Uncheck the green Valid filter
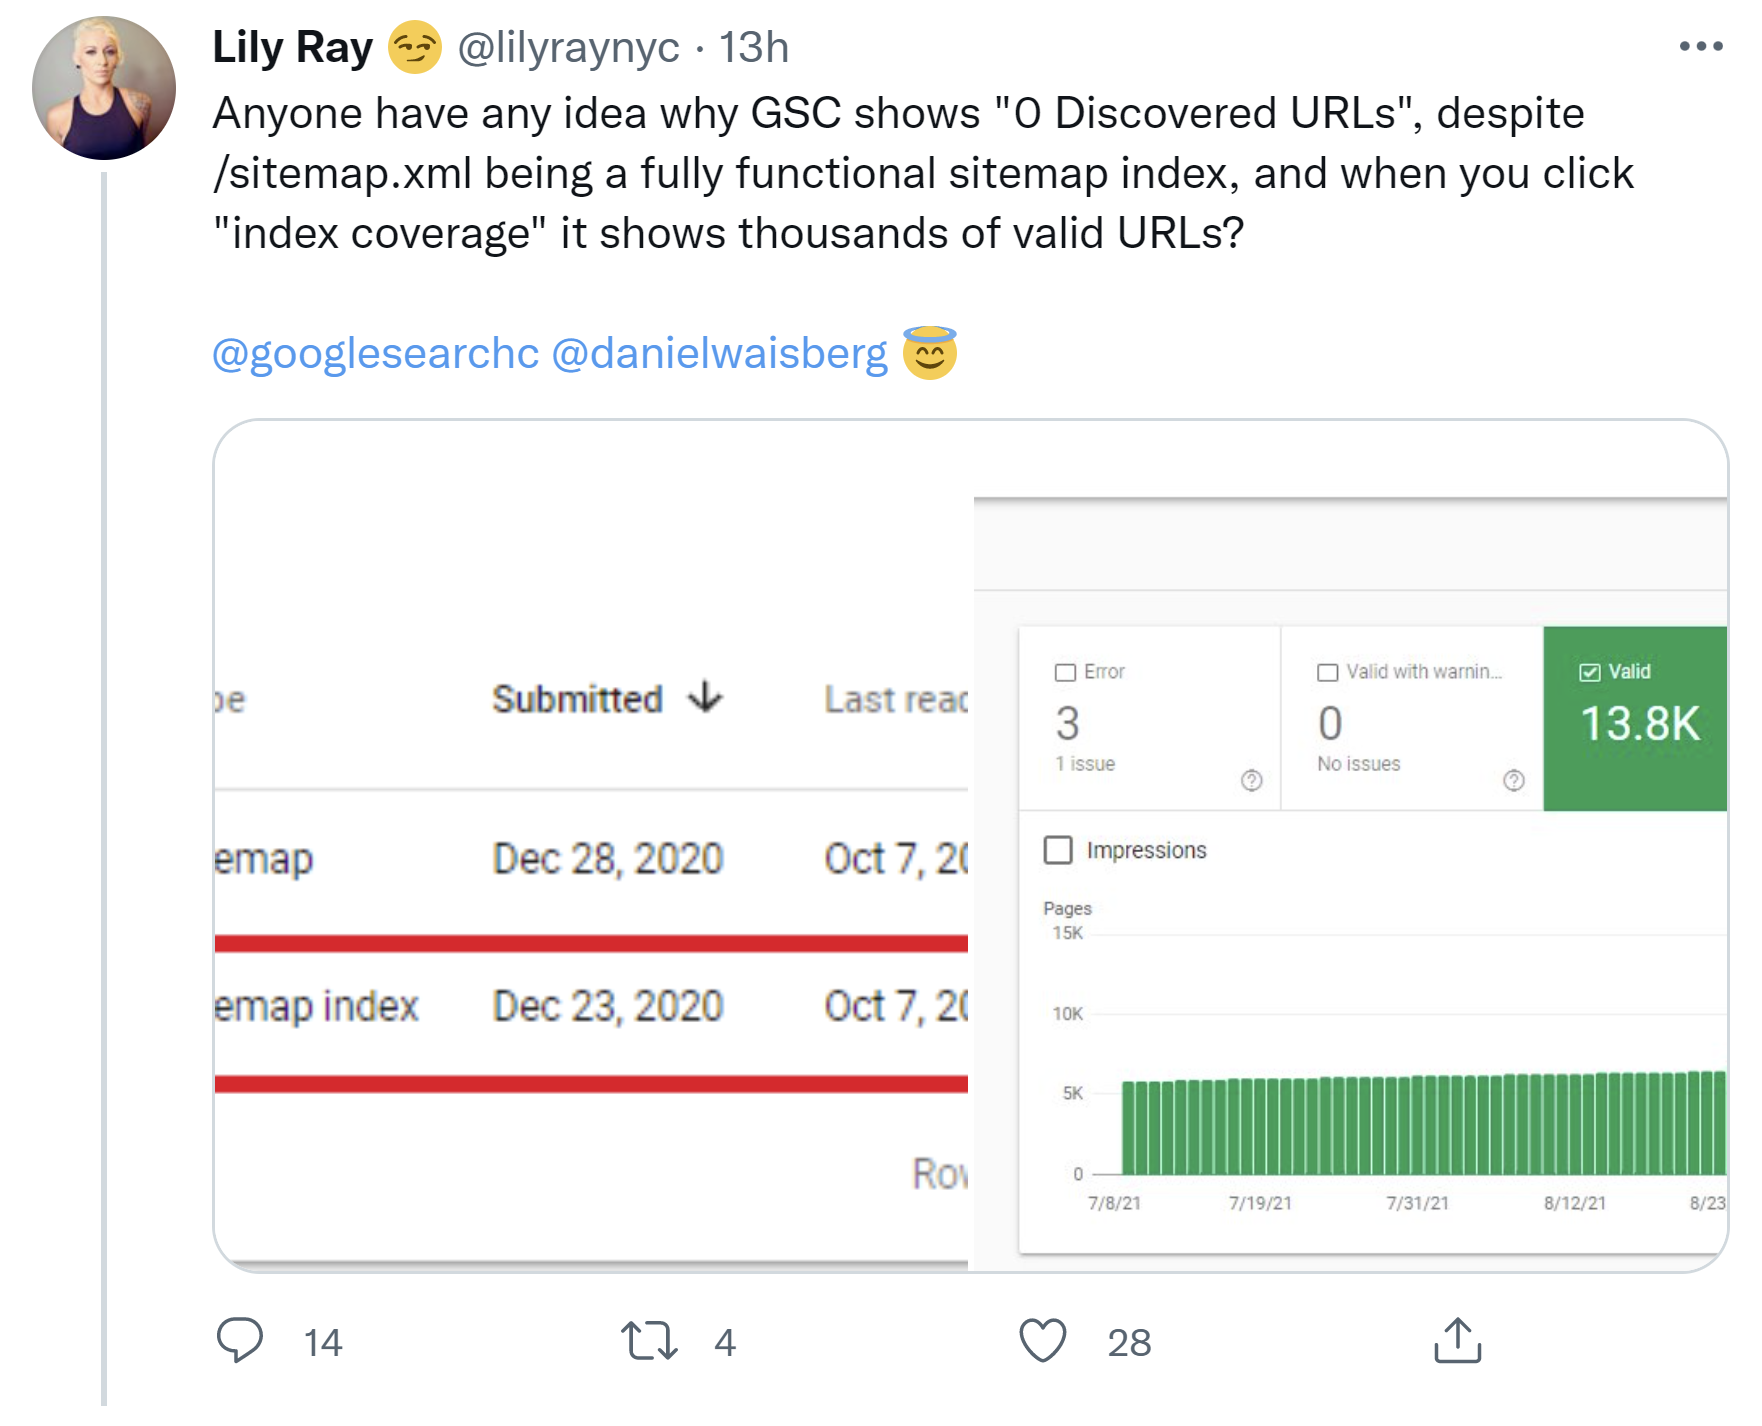The width and height of the screenshot is (1762, 1426). [1588, 671]
